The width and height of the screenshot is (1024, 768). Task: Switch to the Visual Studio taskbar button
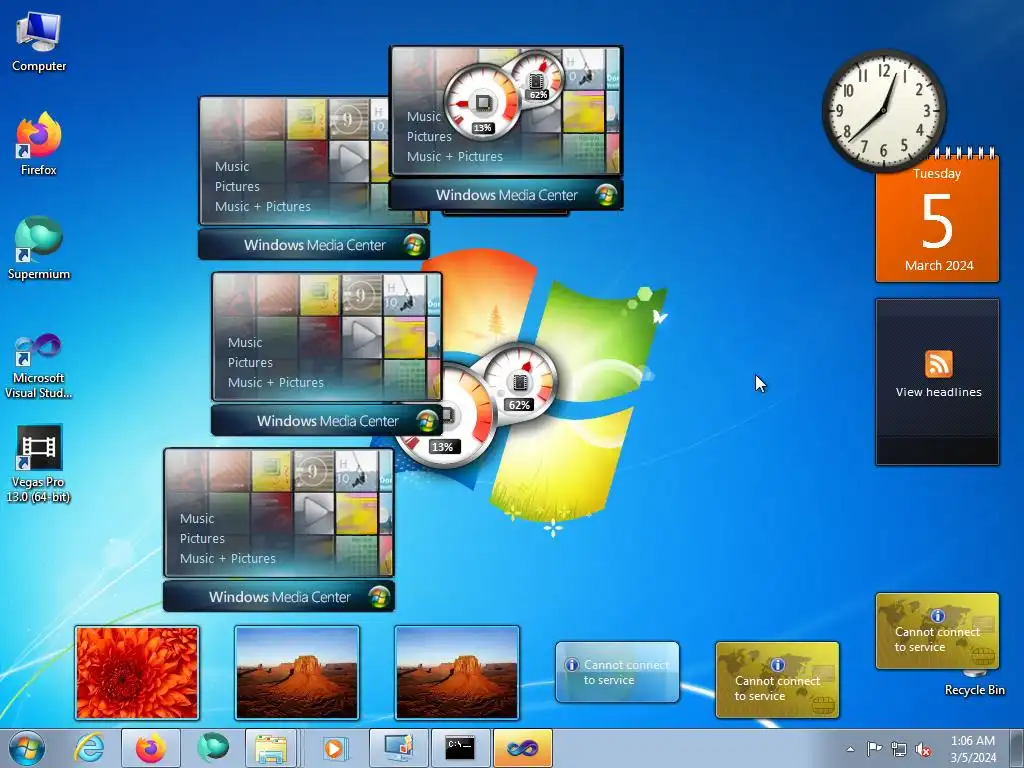pos(522,748)
